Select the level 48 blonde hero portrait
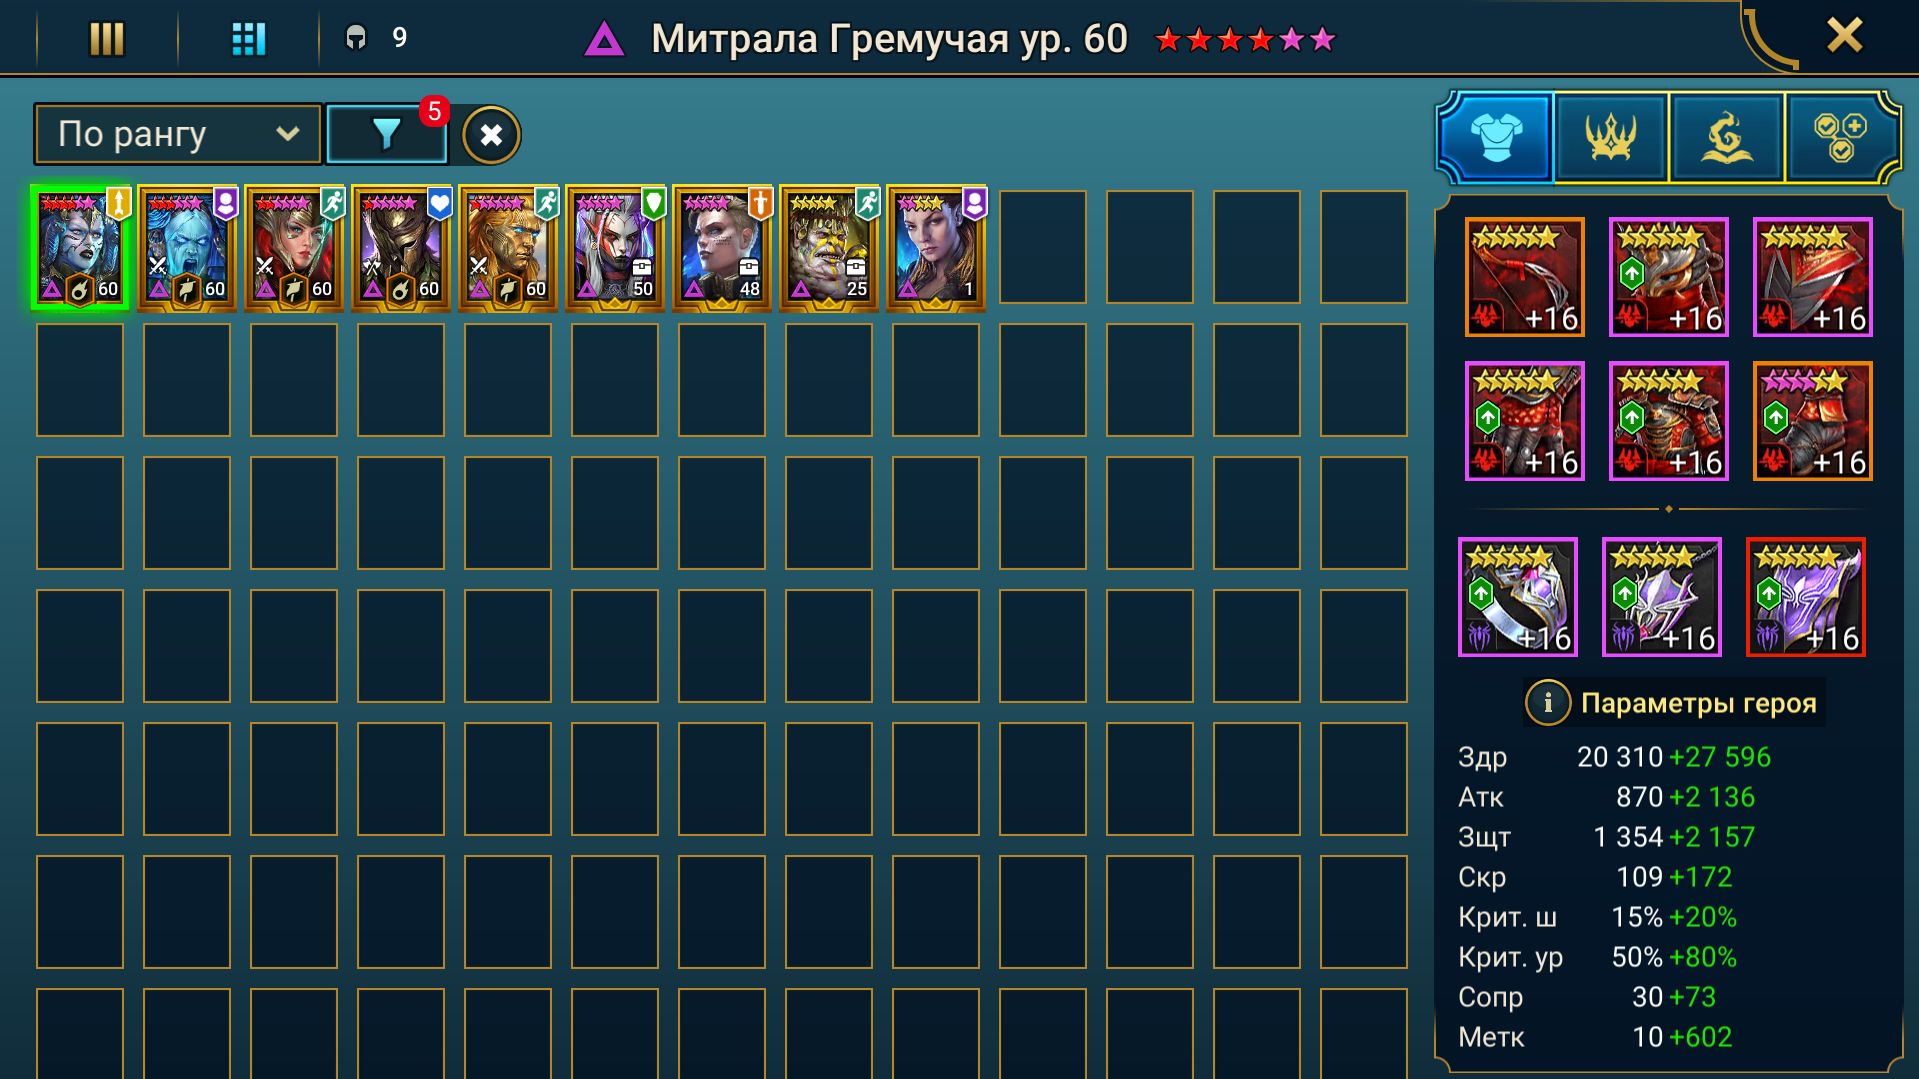 (x=722, y=247)
